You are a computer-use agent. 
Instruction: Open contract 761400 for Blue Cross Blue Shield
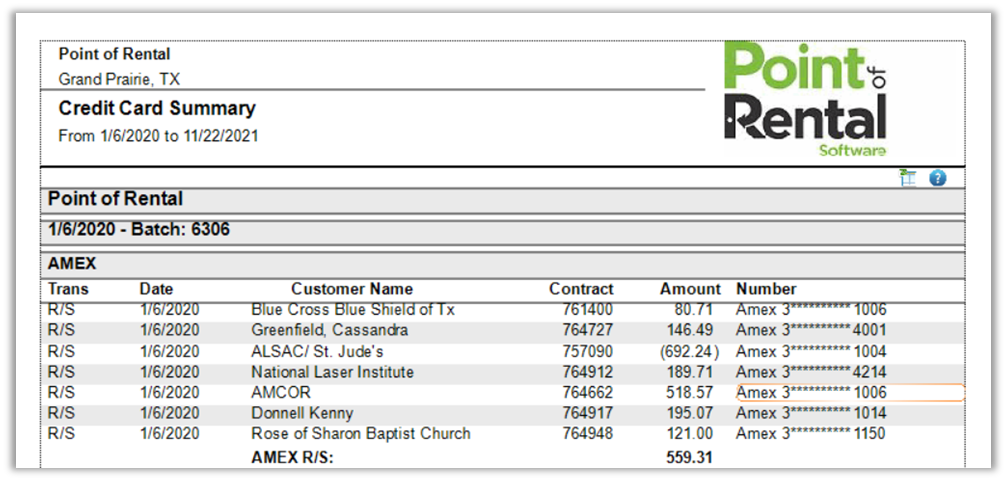588,310
